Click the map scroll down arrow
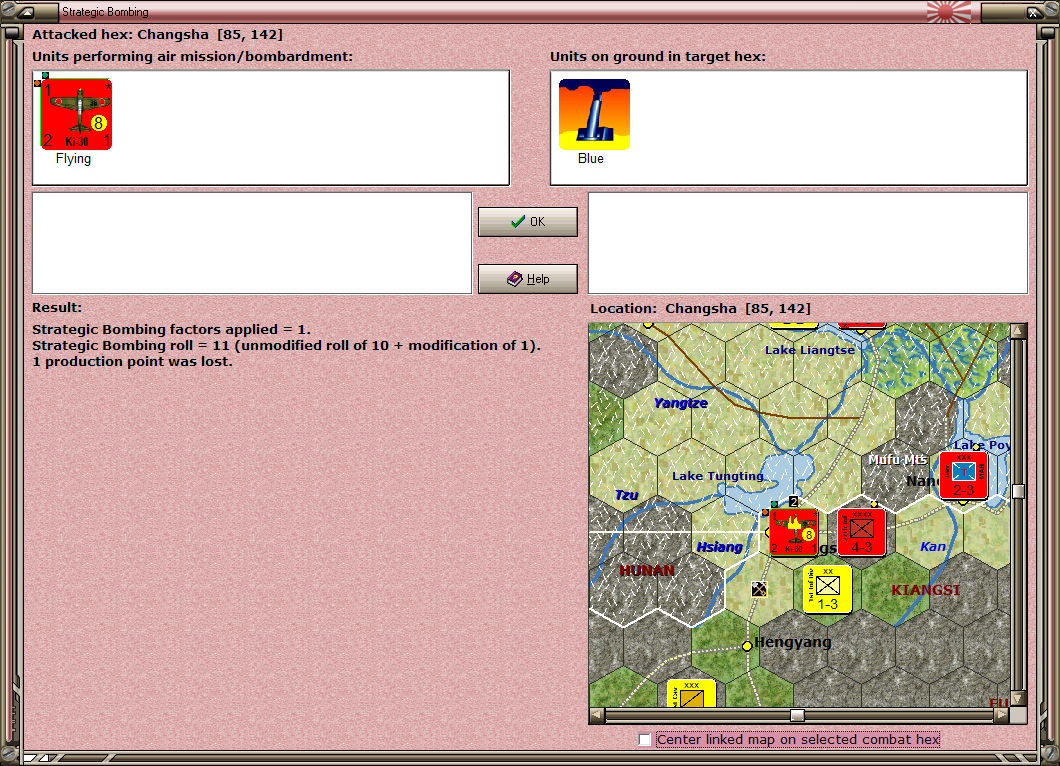 [x=1018, y=698]
